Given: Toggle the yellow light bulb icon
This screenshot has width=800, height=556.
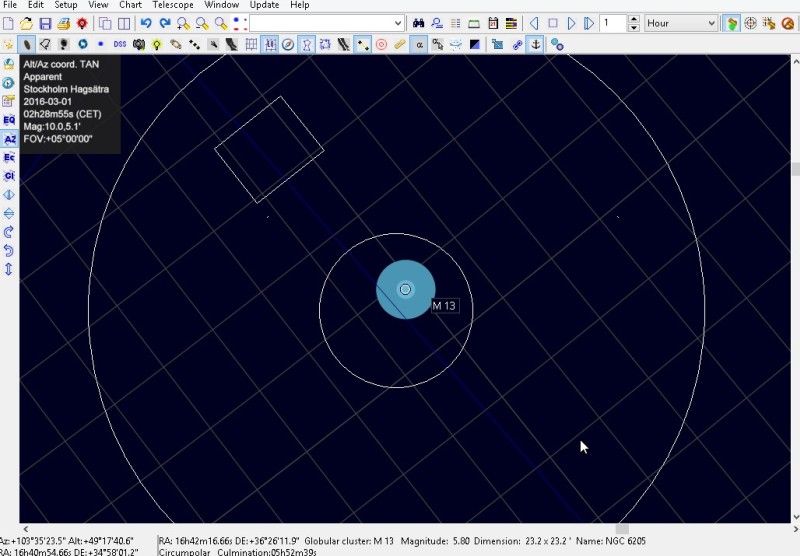Looking at the screenshot, I should 157,45.
